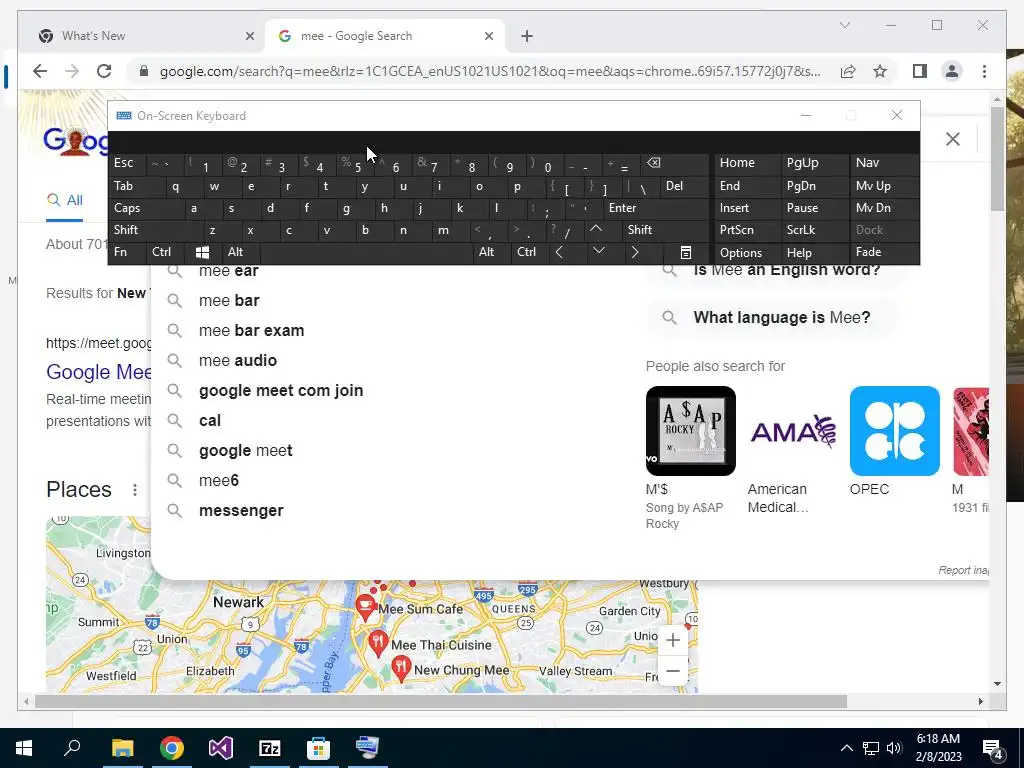Tap the Home key on the keyboard
1024x768 pixels.
point(746,163)
